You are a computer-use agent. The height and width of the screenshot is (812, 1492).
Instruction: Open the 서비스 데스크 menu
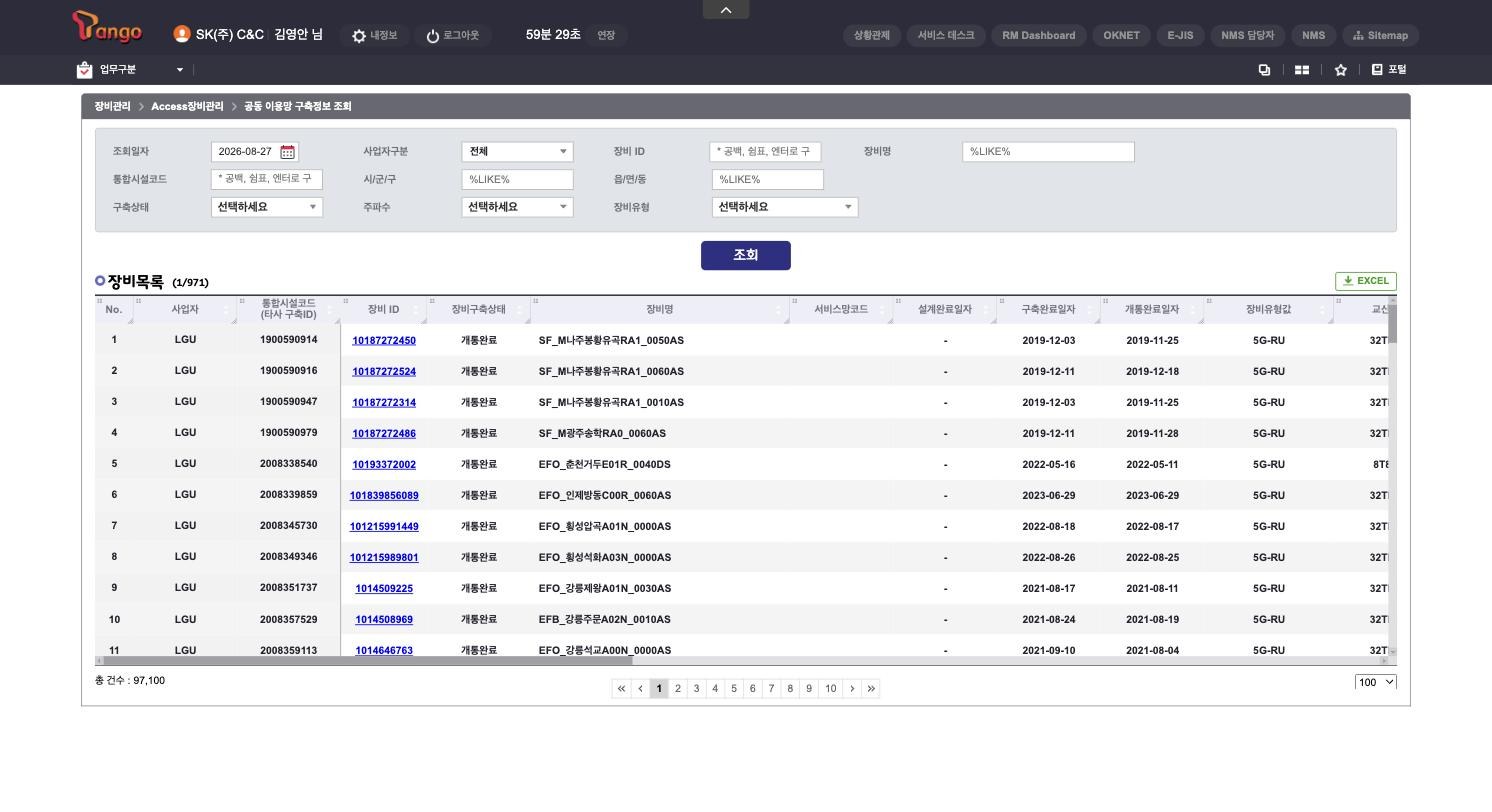(946, 36)
